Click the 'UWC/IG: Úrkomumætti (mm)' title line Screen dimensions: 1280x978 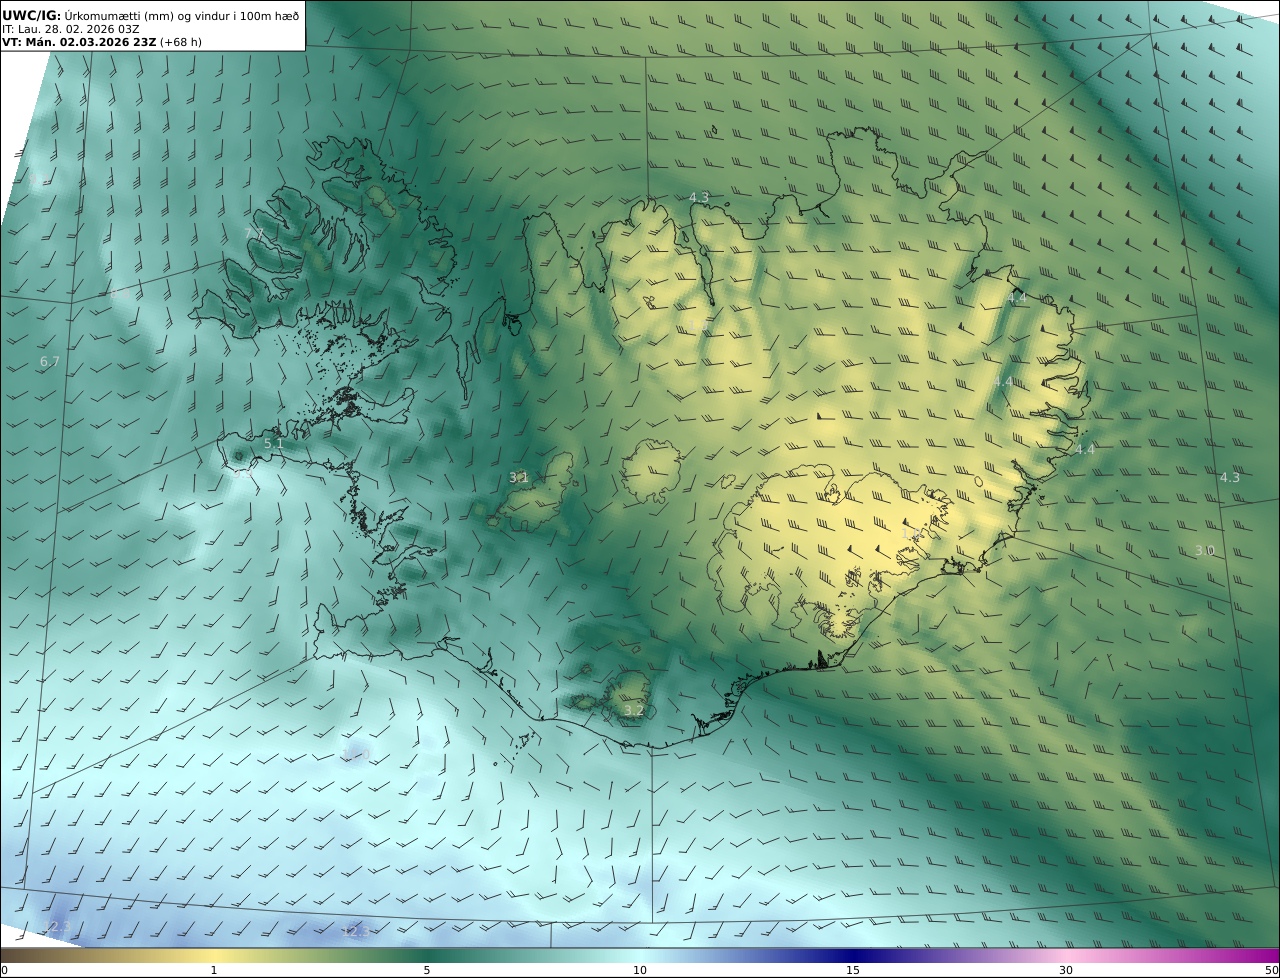coord(151,15)
